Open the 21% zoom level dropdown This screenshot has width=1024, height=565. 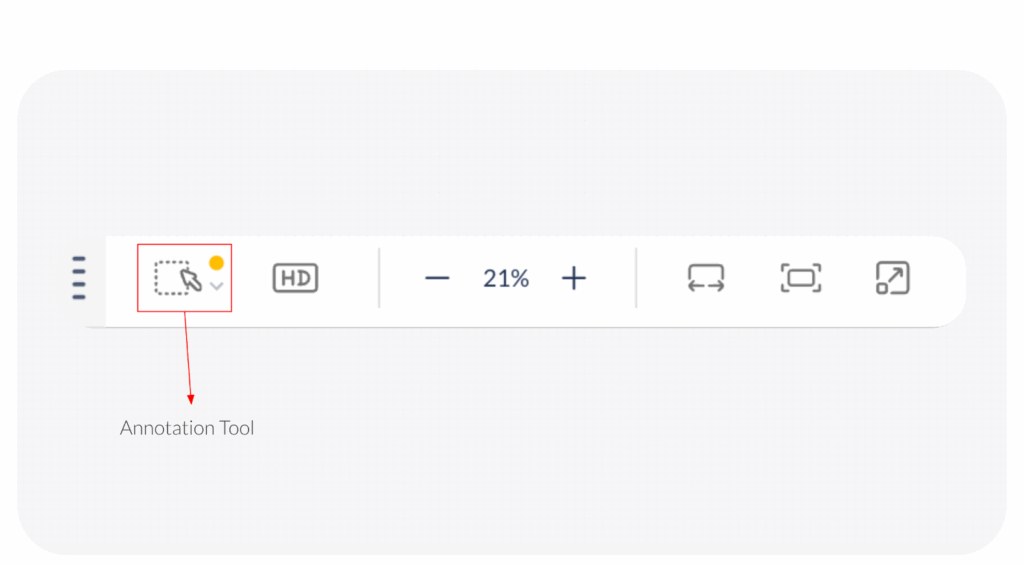(506, 278)
